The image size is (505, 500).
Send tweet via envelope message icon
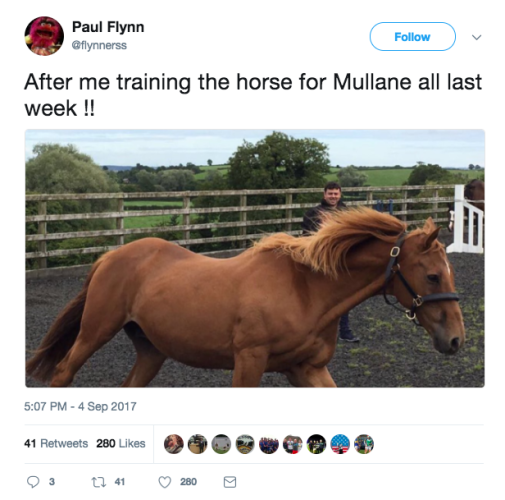coord(230,482)
